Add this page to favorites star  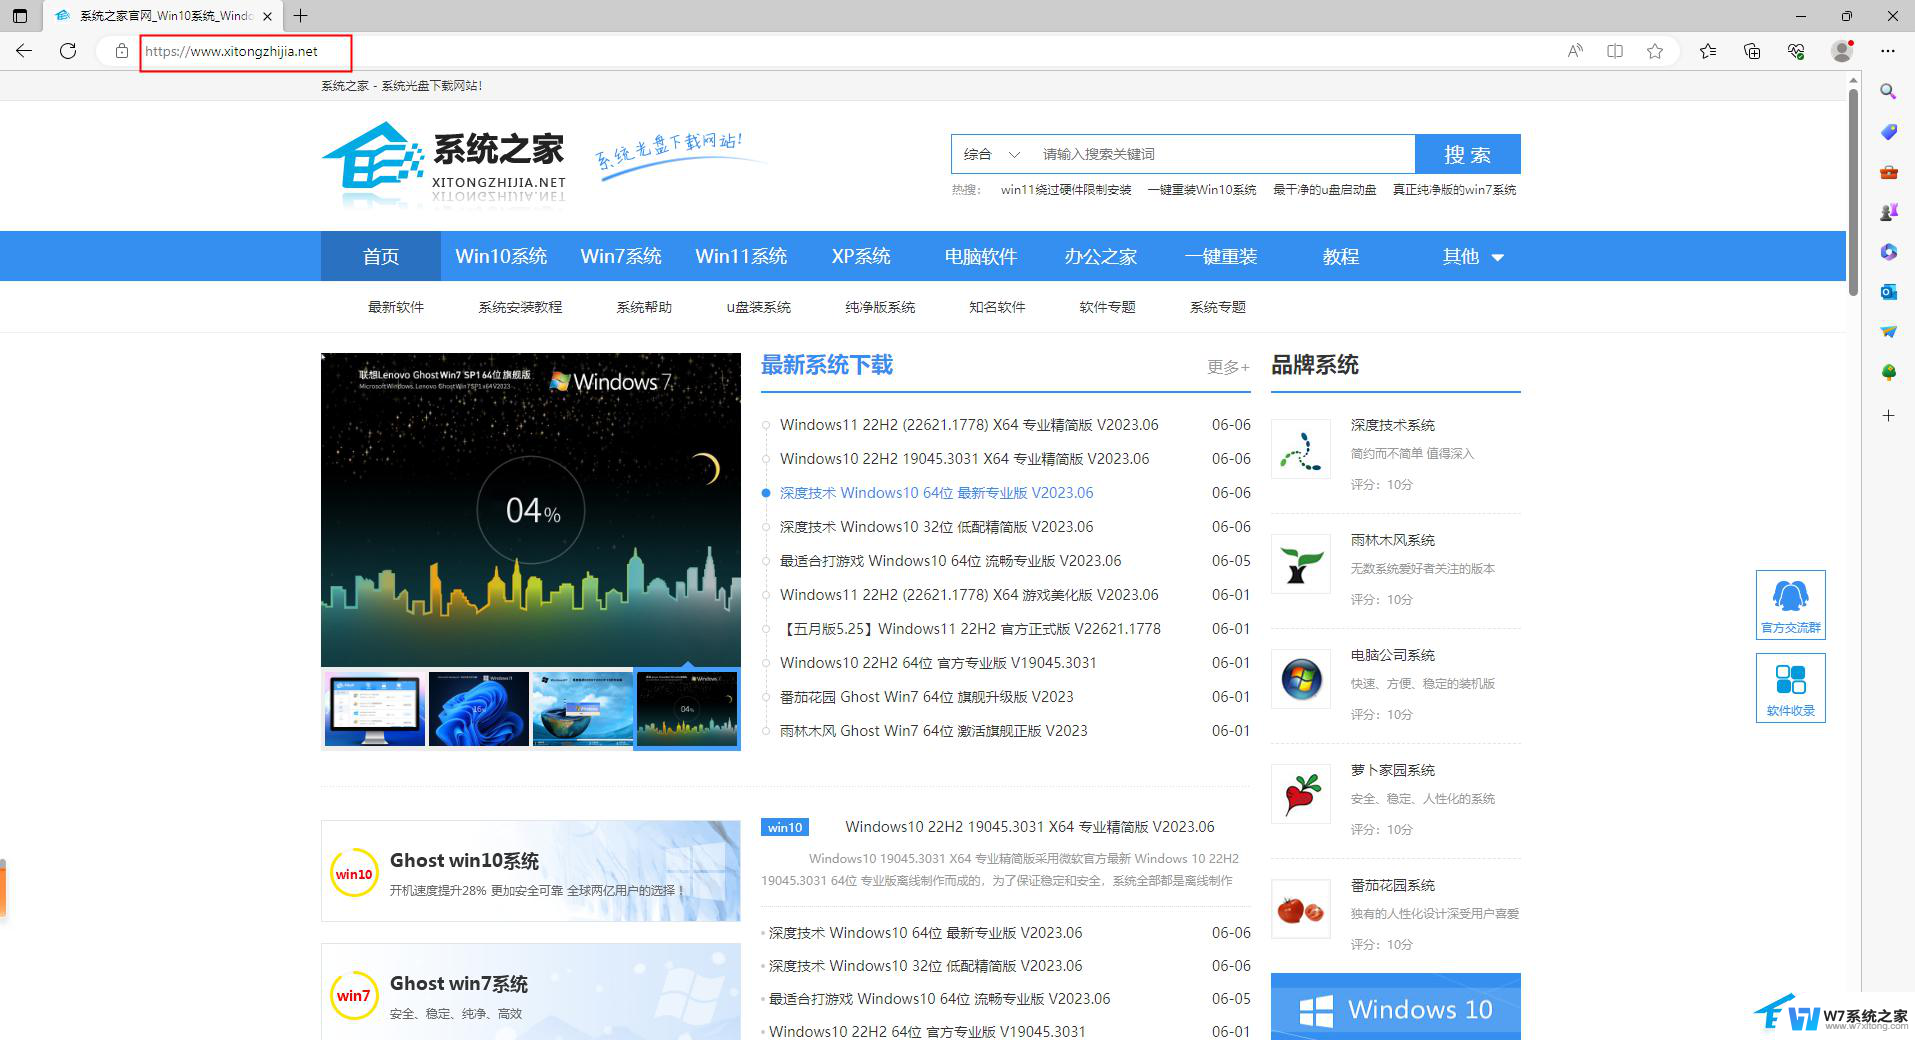[x=1655, y=51]
